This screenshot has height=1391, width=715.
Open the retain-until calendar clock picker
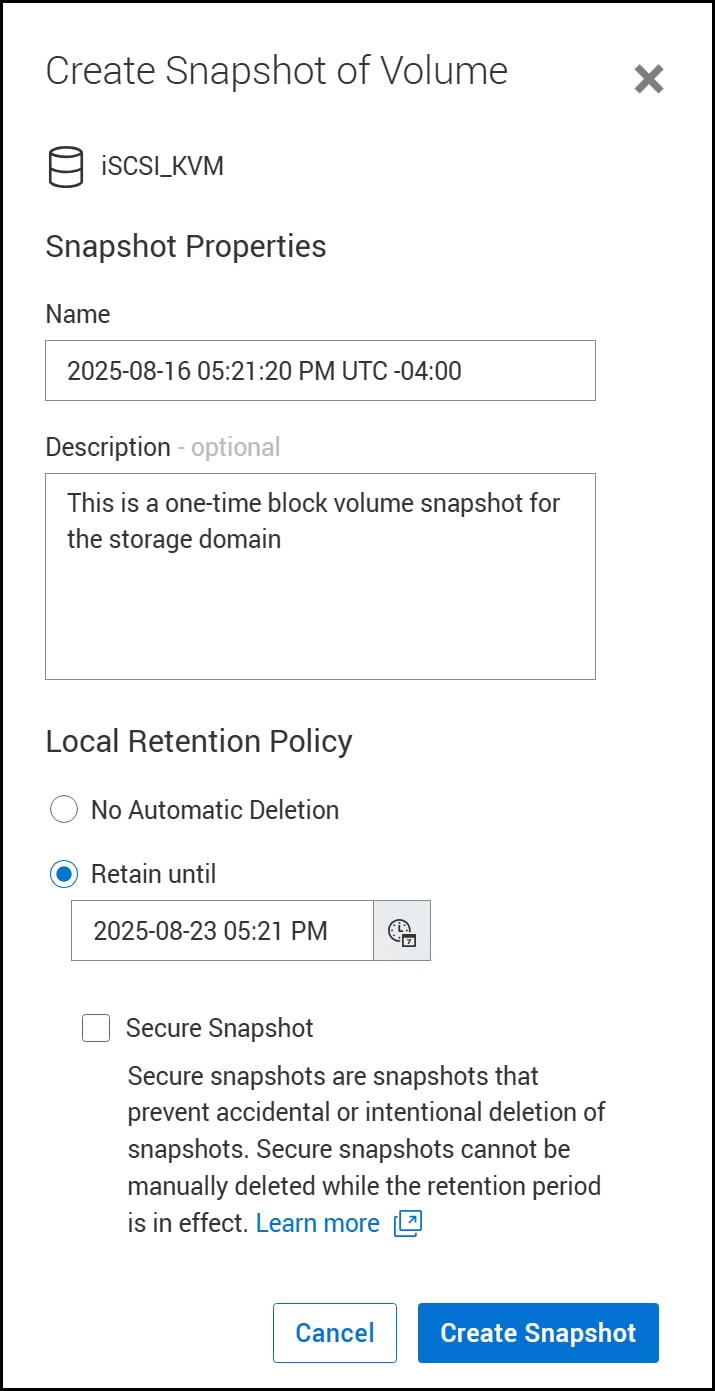tap(402, 931)
